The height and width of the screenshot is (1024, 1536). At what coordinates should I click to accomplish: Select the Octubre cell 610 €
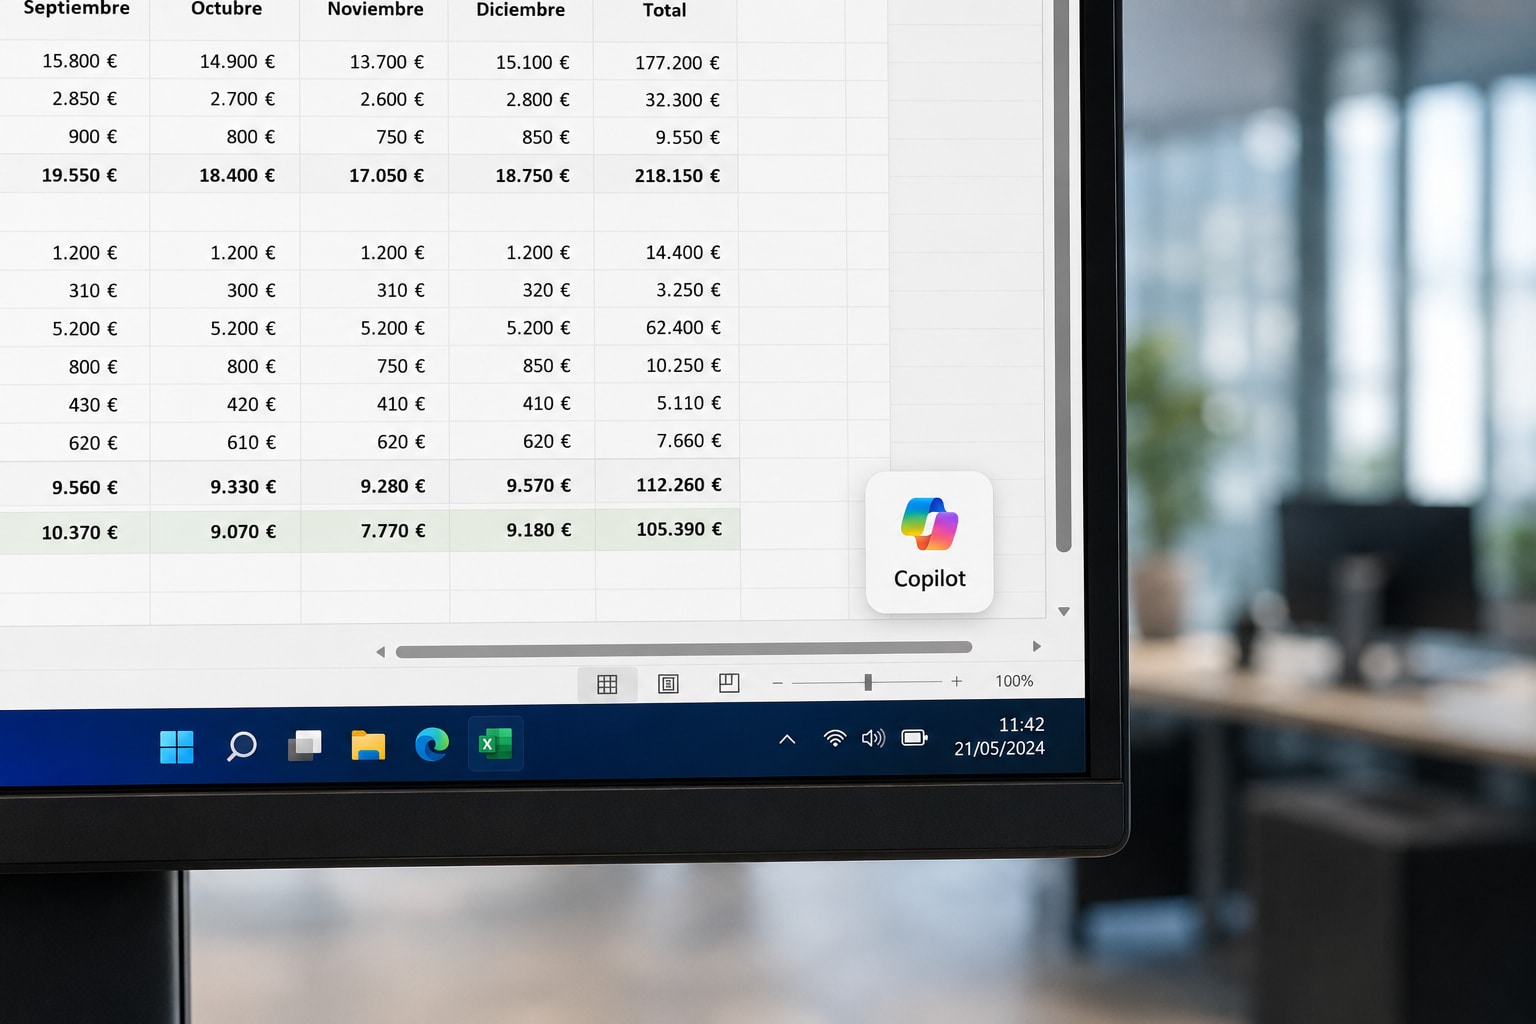pos(225,442)
